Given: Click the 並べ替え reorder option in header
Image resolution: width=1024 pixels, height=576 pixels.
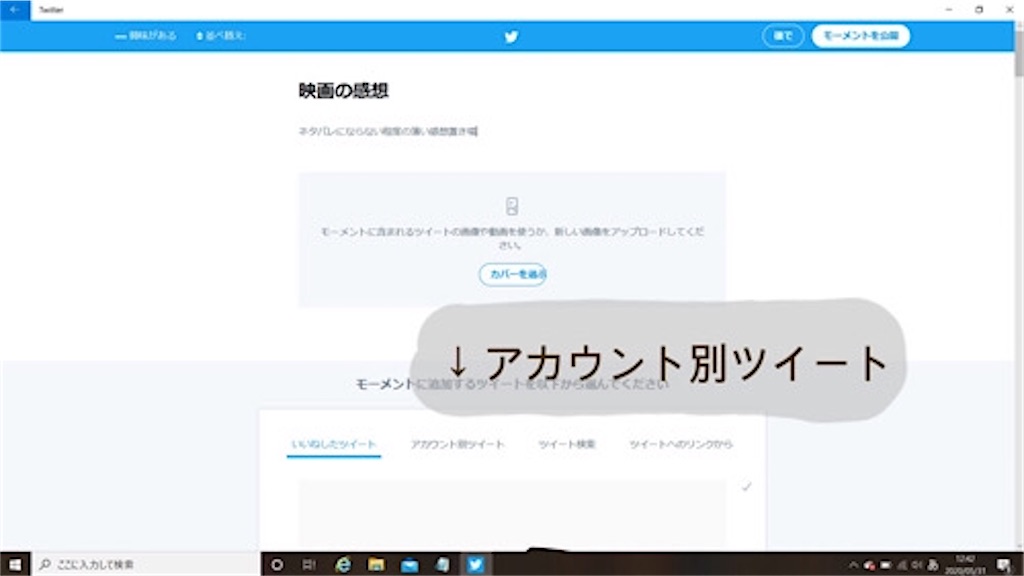Looking at the screenshot, I should pos(221,36).
